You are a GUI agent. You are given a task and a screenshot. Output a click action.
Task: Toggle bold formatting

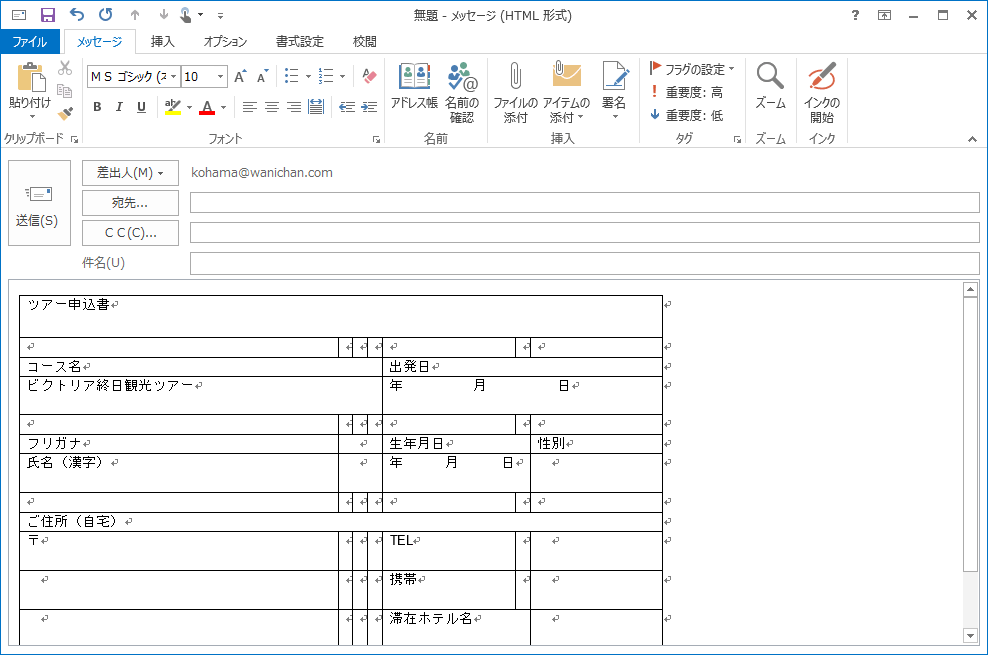click(97, 107)
